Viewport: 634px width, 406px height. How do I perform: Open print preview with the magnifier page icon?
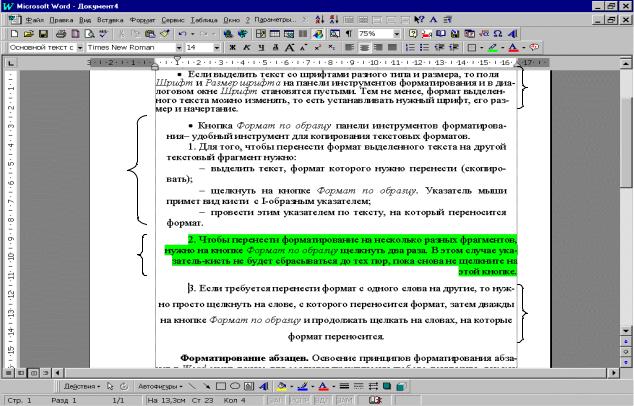tap(89, 34)
